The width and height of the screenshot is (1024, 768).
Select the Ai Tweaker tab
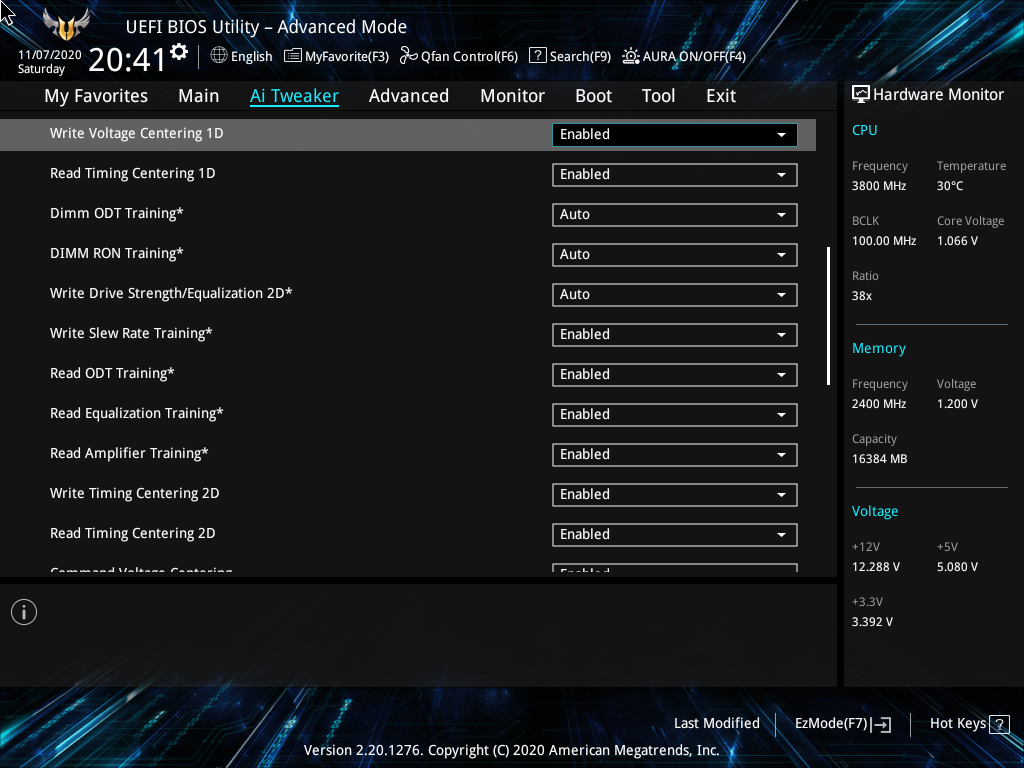click(x=294, y=95)
